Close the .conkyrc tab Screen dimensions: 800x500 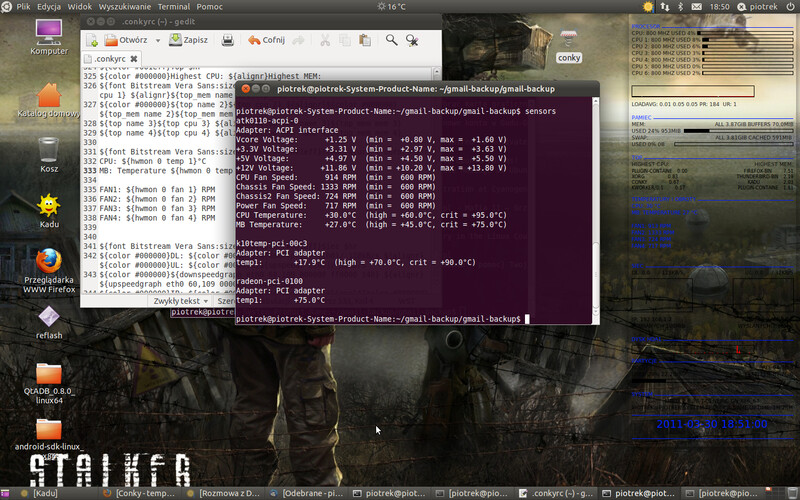pos(132,59)
